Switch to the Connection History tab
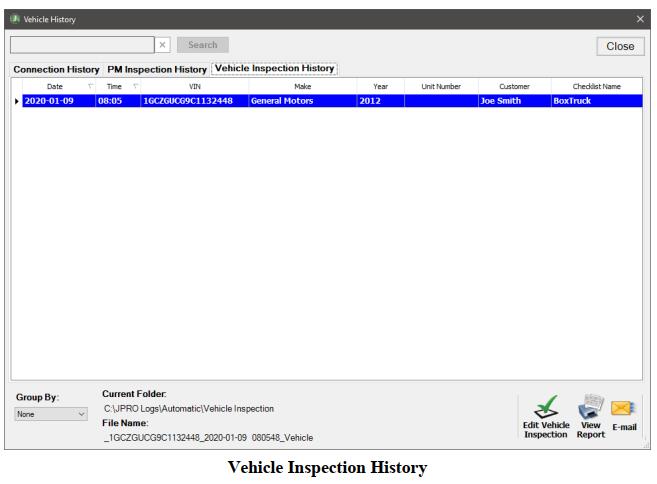The height and width of the screenshot is (484, 657). 56,70
